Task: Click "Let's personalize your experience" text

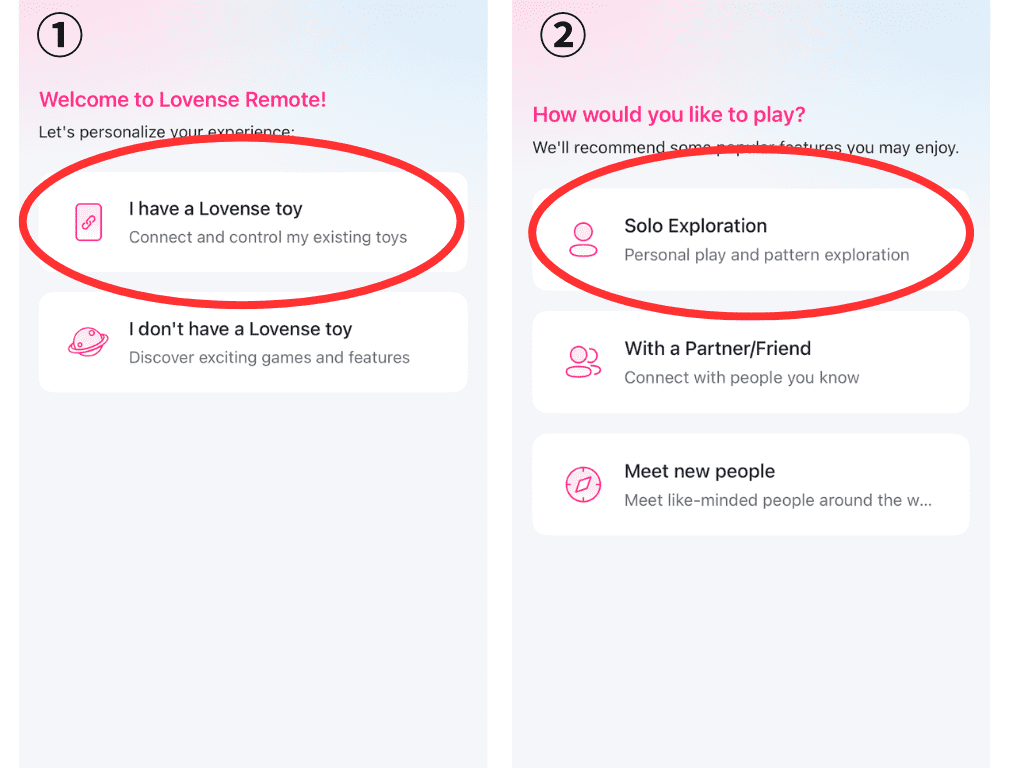Action: coord(166,132)
